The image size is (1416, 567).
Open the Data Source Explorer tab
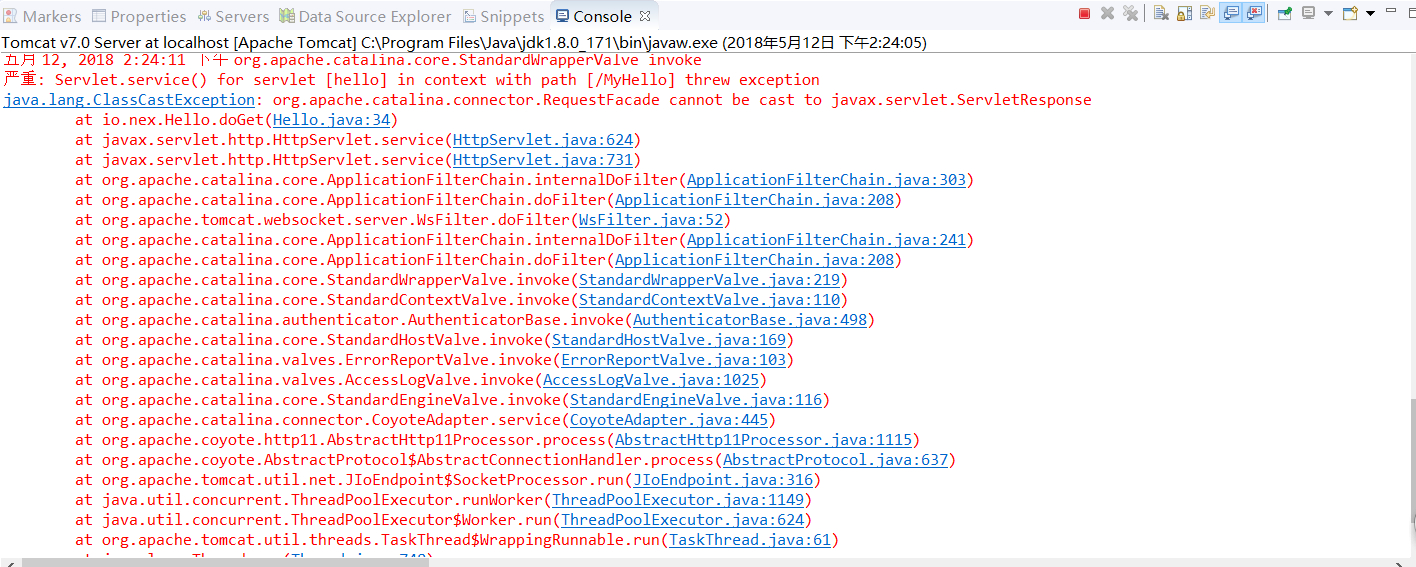[x=365, y=16]
